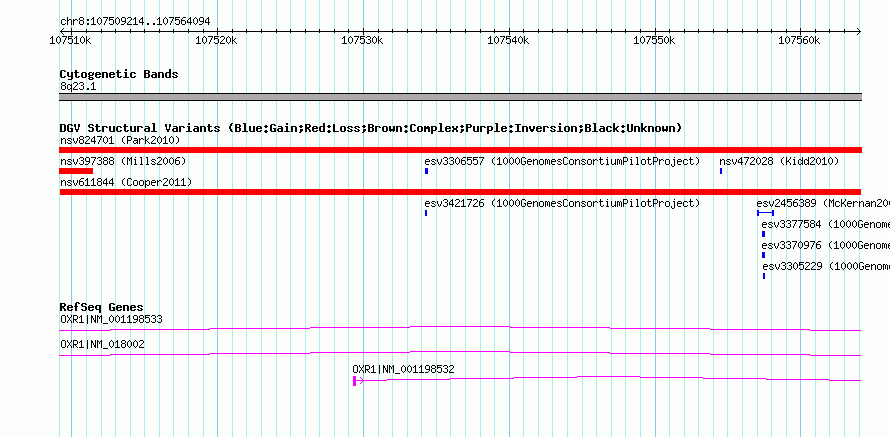Click the 107560k ruler tick label

point(799,41)
